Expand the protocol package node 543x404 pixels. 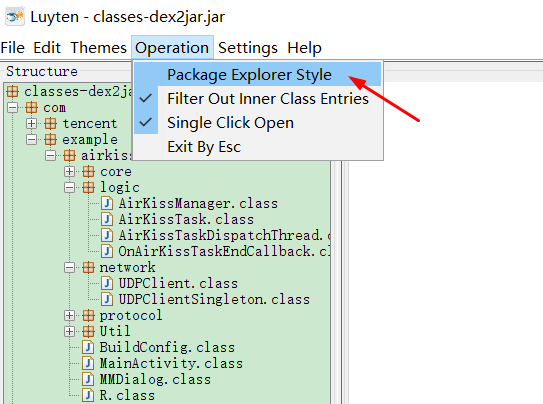(70, 315)
